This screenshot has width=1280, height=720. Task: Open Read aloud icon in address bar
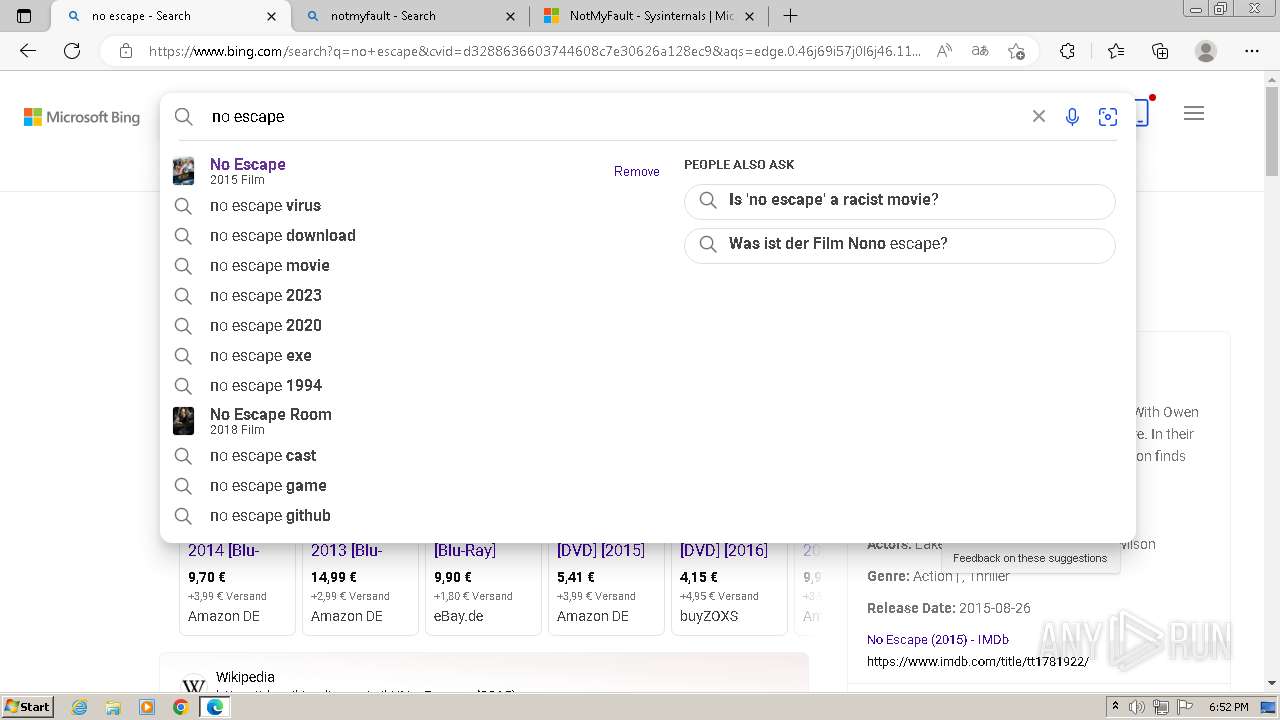pyautogui.click(x=944, y=51)
